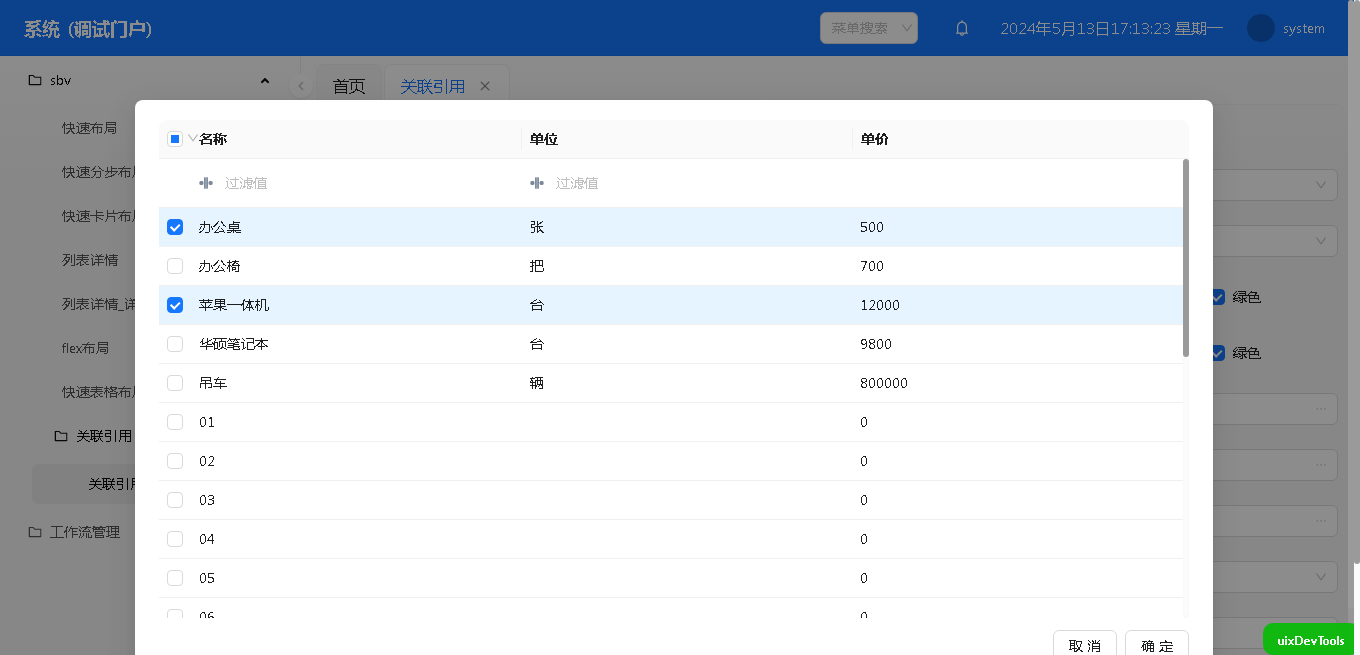Click the tab scroll-left arrow icon
The height and width of the screenshot is (655, 1360).
[x=301, y=87]
